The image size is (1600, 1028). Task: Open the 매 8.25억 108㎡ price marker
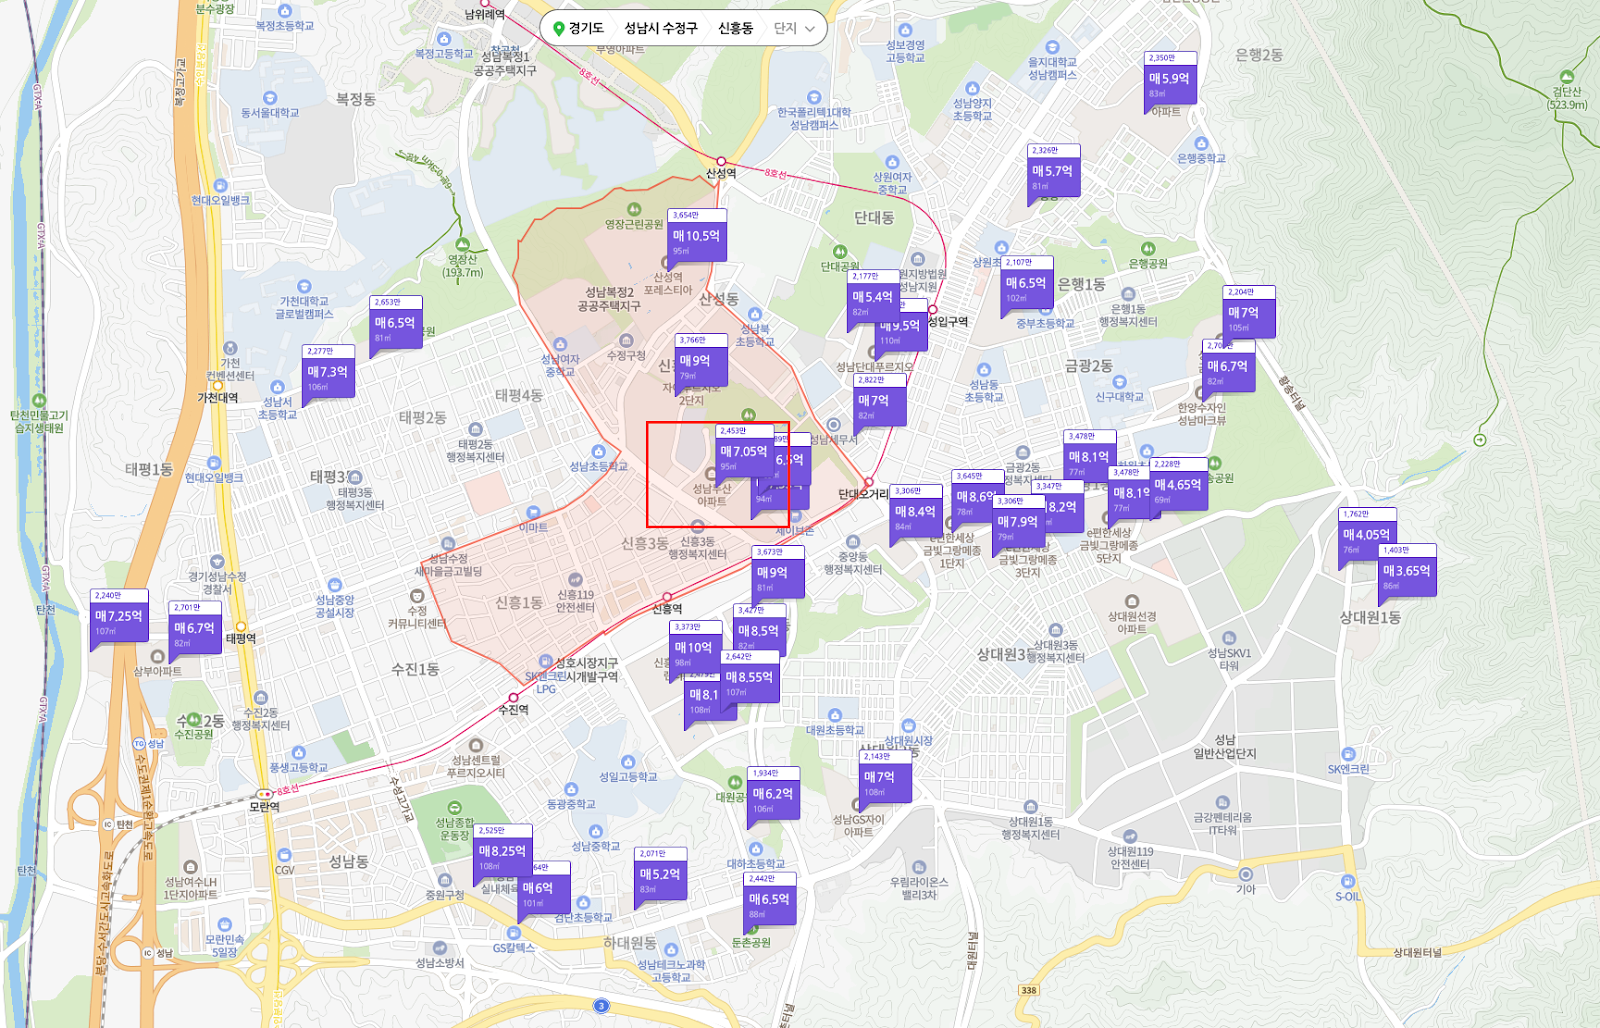click(x=503, y=852)
